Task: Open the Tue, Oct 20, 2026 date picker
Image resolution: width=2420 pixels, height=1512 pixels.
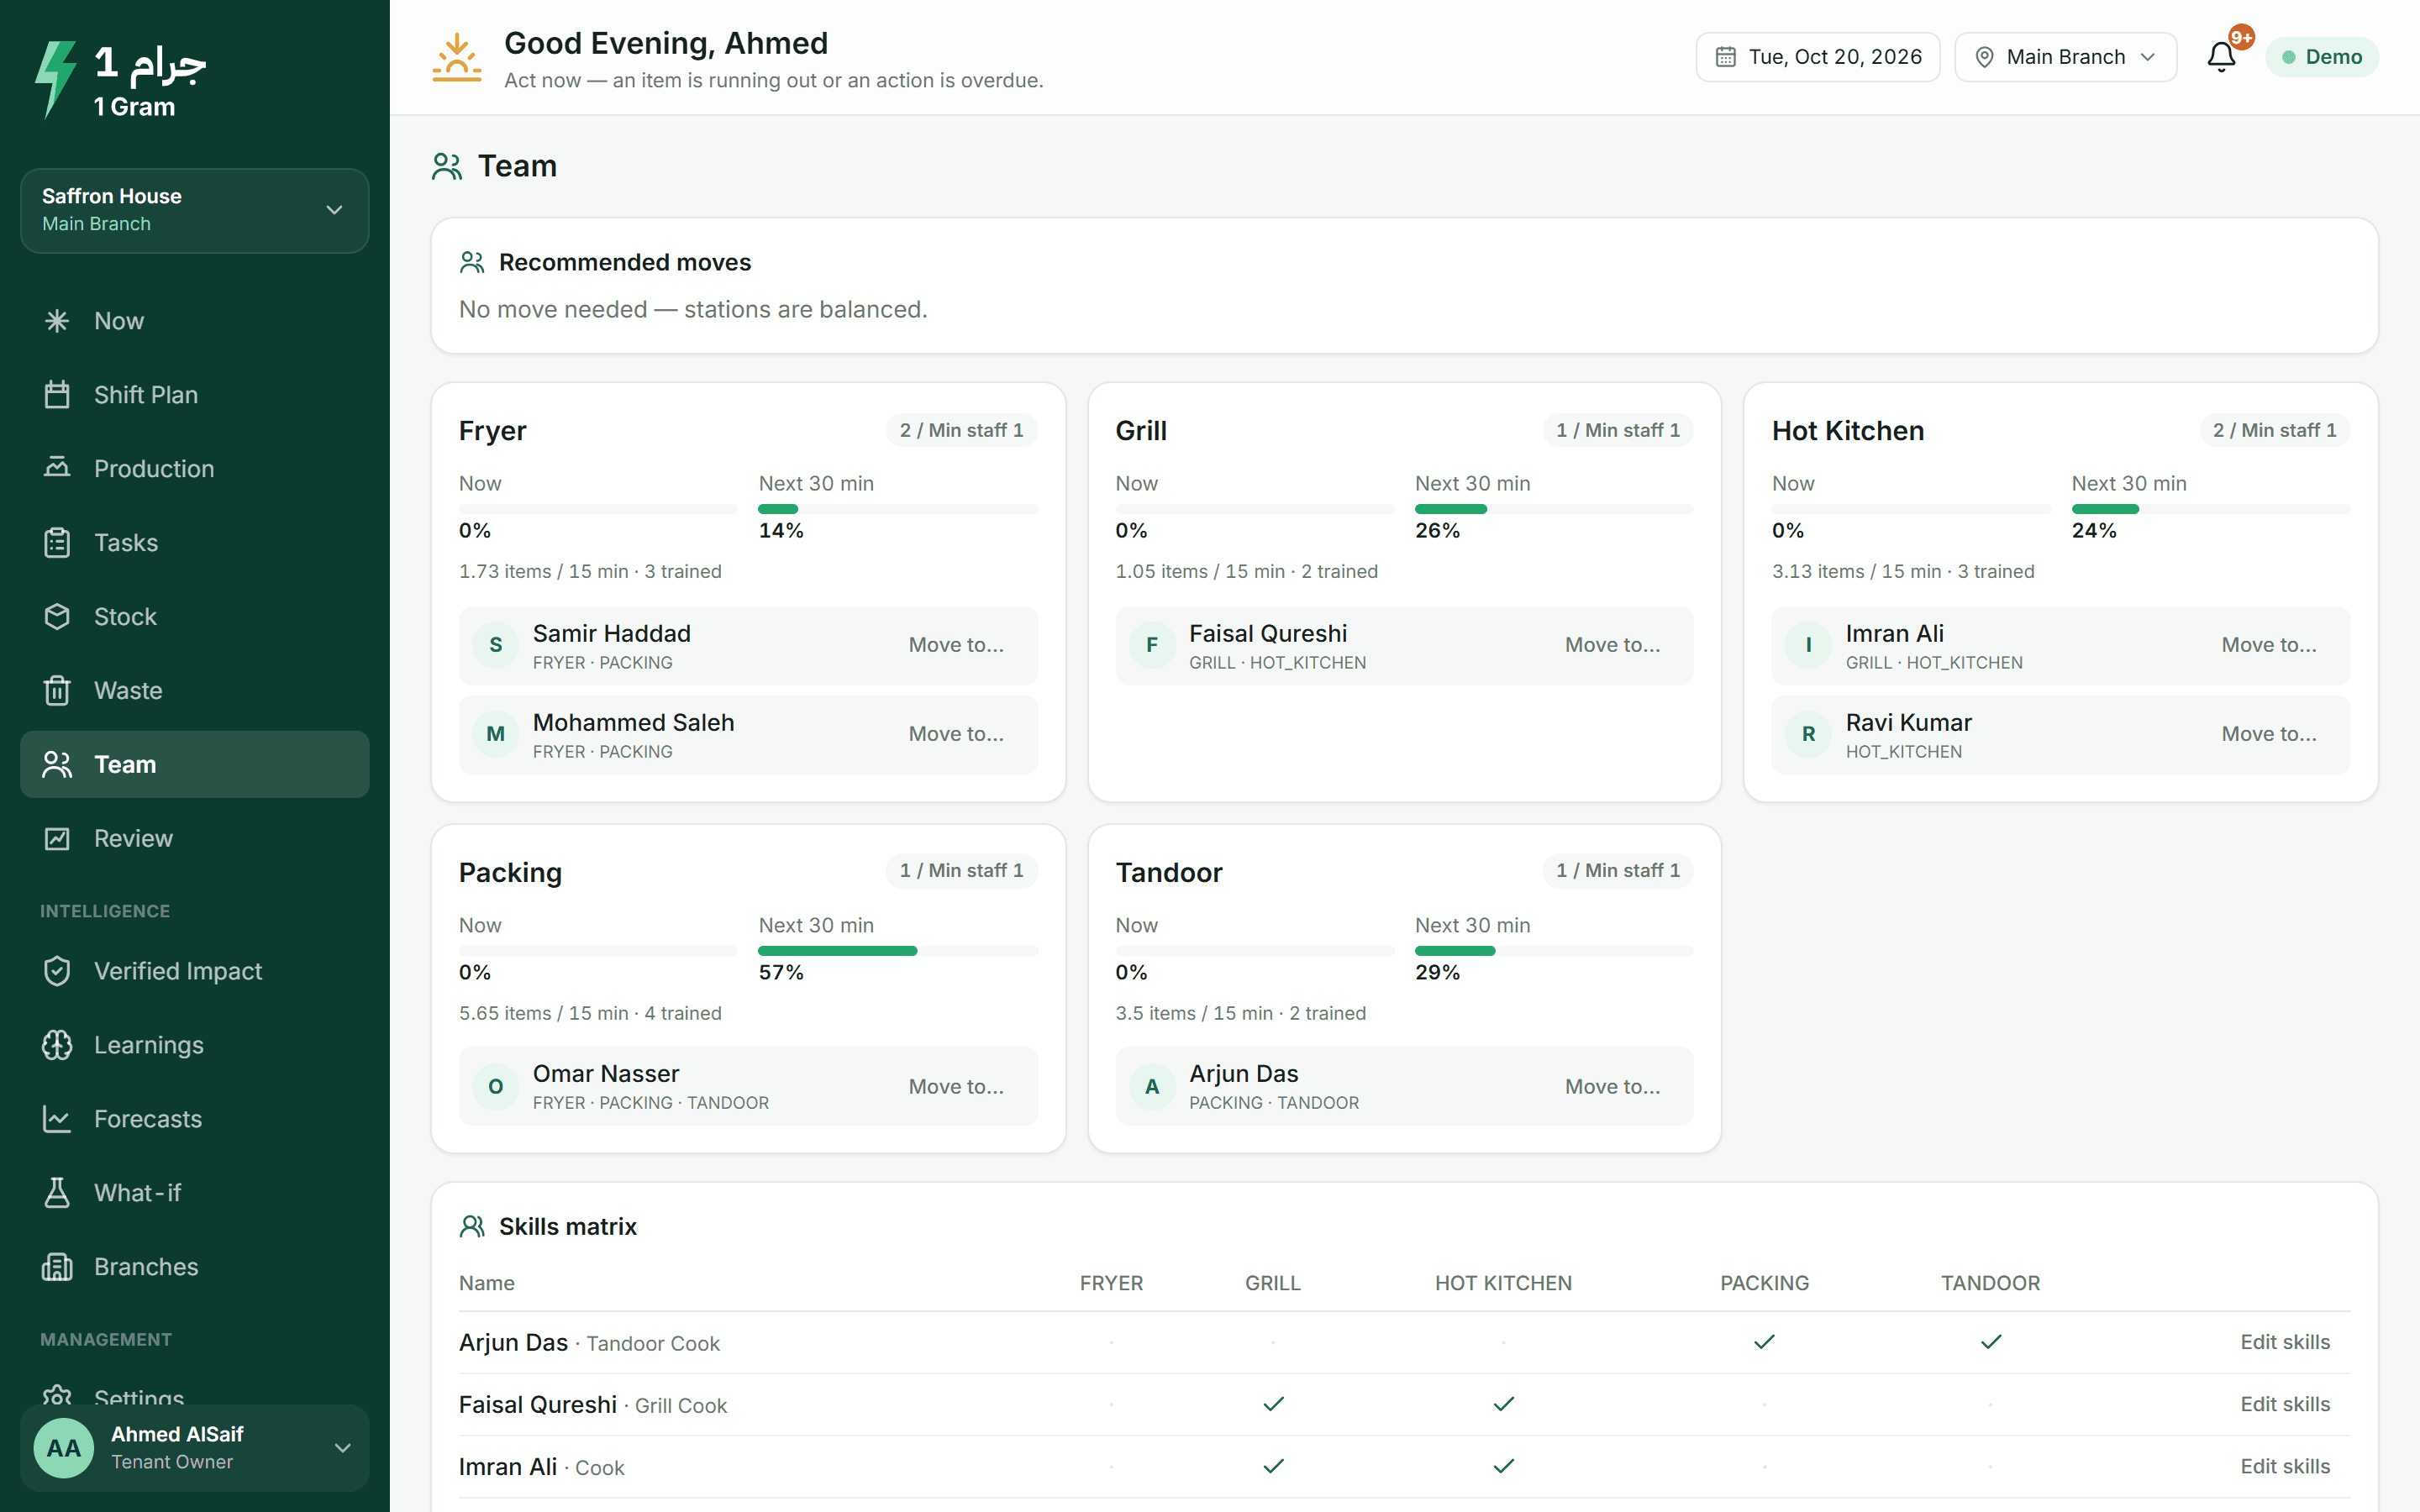Action: pyautogui.click(x=1818, y=57)
